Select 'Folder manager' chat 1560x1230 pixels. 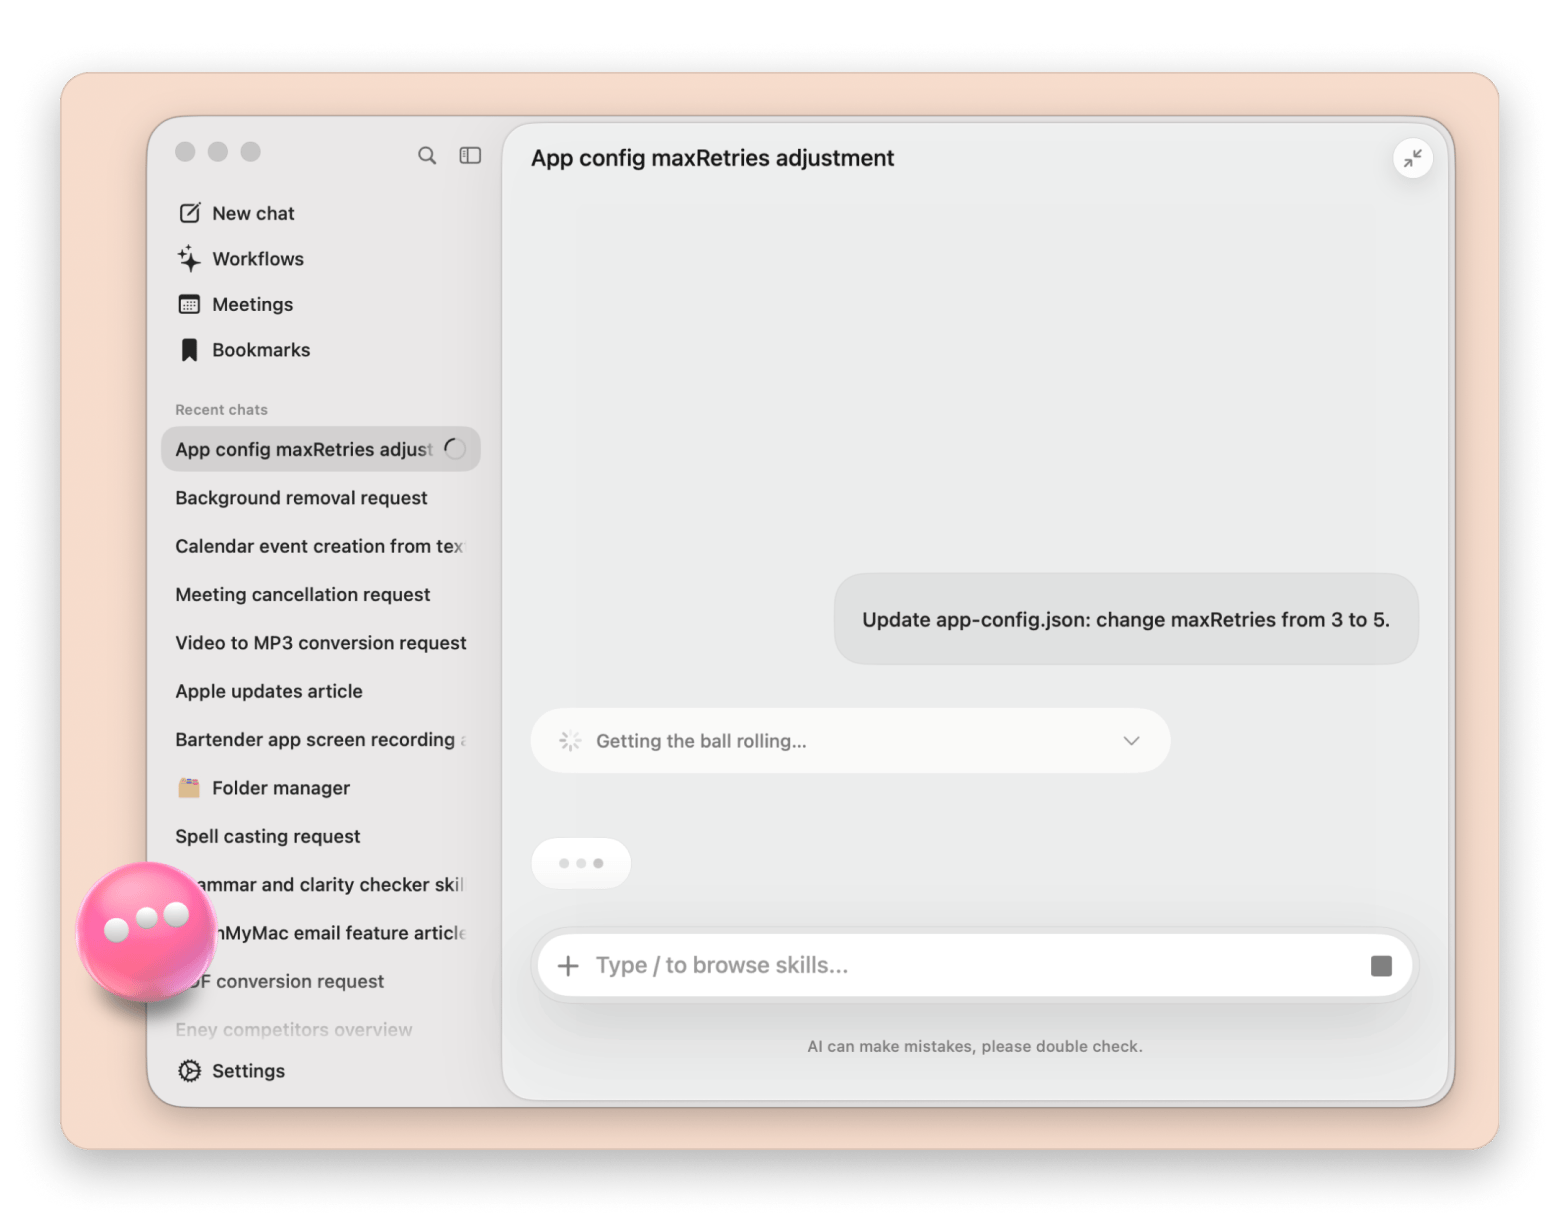tap(320, 788)
